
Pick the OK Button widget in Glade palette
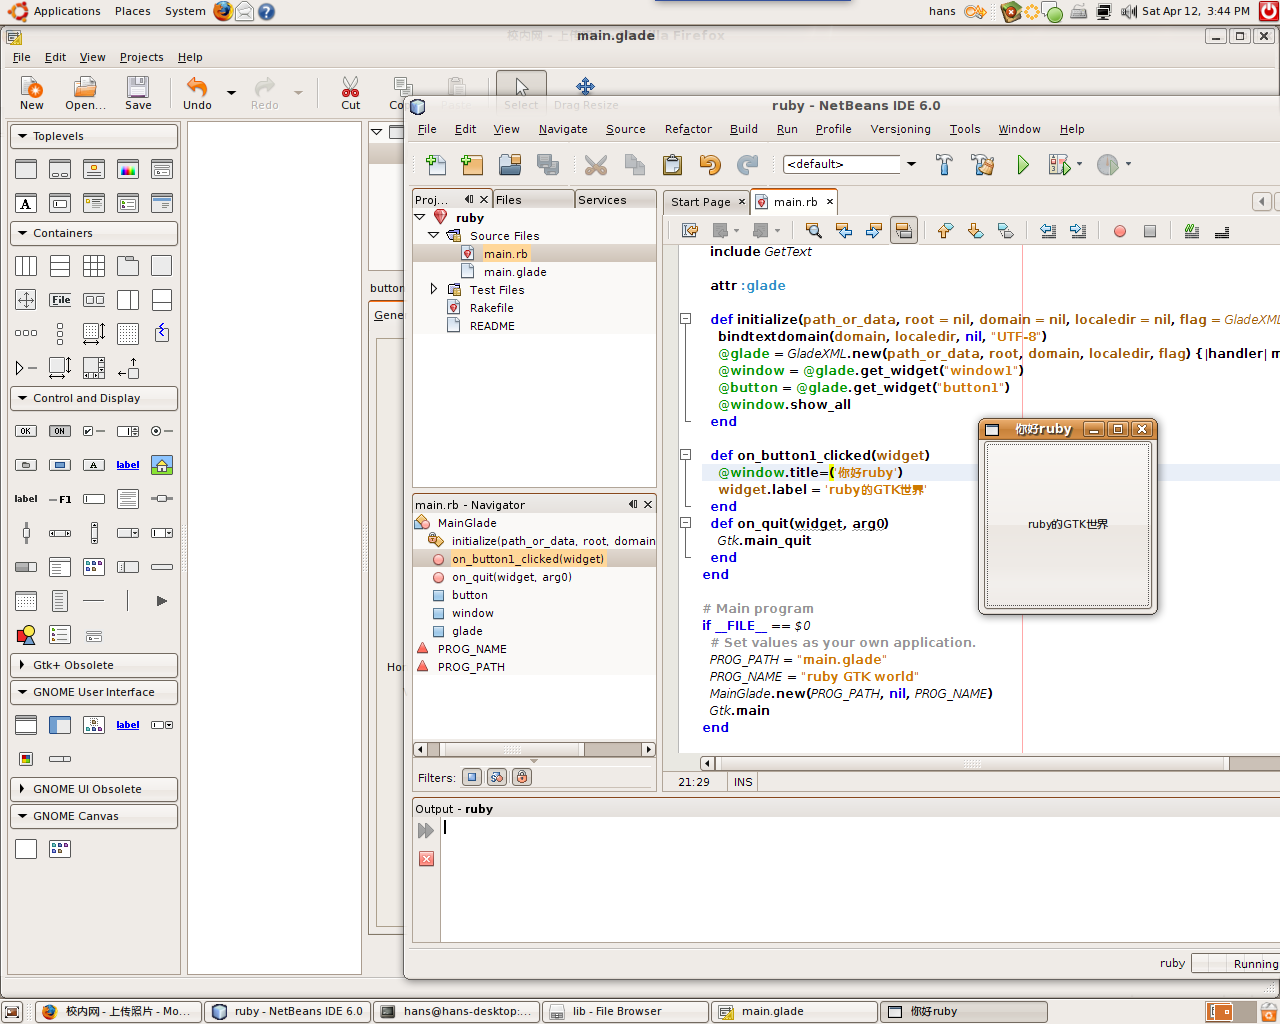coord(26,431)
